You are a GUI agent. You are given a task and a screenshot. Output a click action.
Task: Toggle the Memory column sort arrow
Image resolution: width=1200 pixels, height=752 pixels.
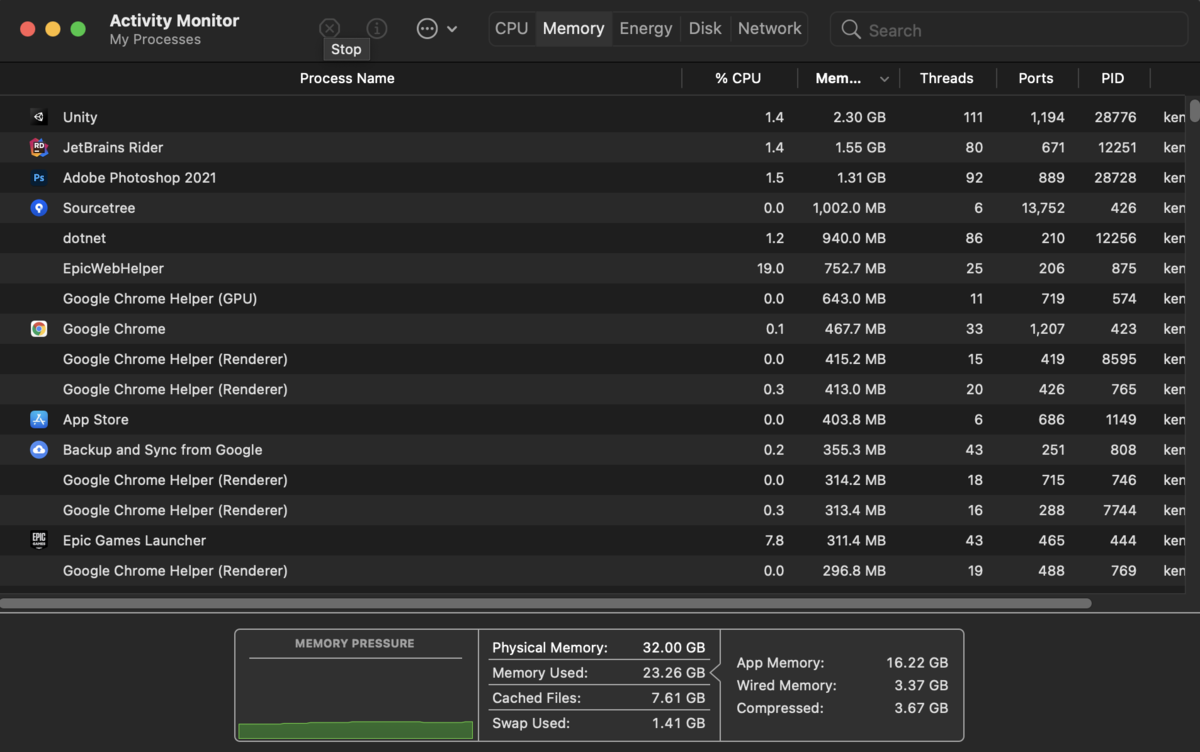pyautogui.click(x=884, y=79)
